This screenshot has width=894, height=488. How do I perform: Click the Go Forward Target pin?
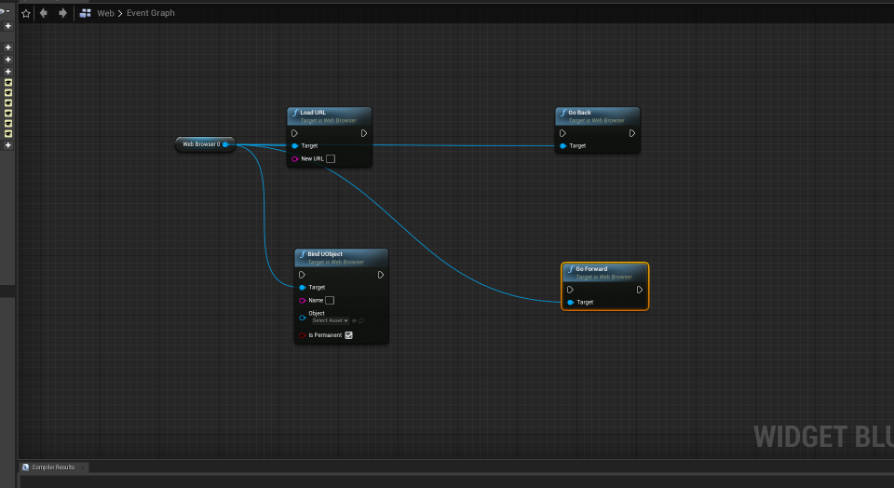(570, 302)
